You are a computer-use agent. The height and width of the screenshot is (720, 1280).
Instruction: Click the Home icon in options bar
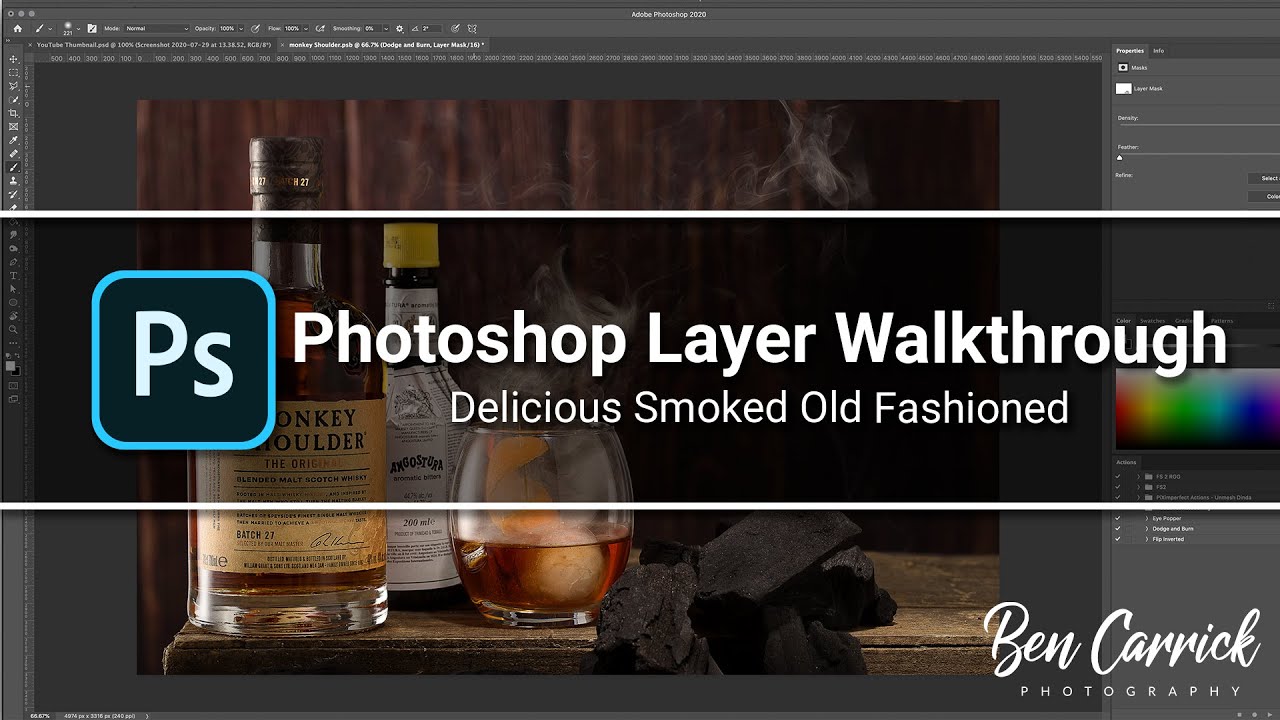(x=17, y=29)
